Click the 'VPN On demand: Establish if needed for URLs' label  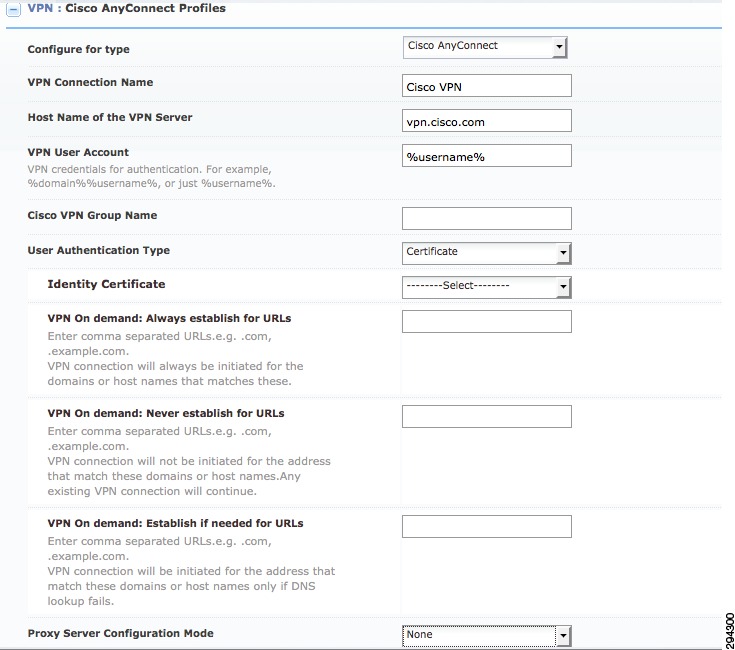pos(175,523)
